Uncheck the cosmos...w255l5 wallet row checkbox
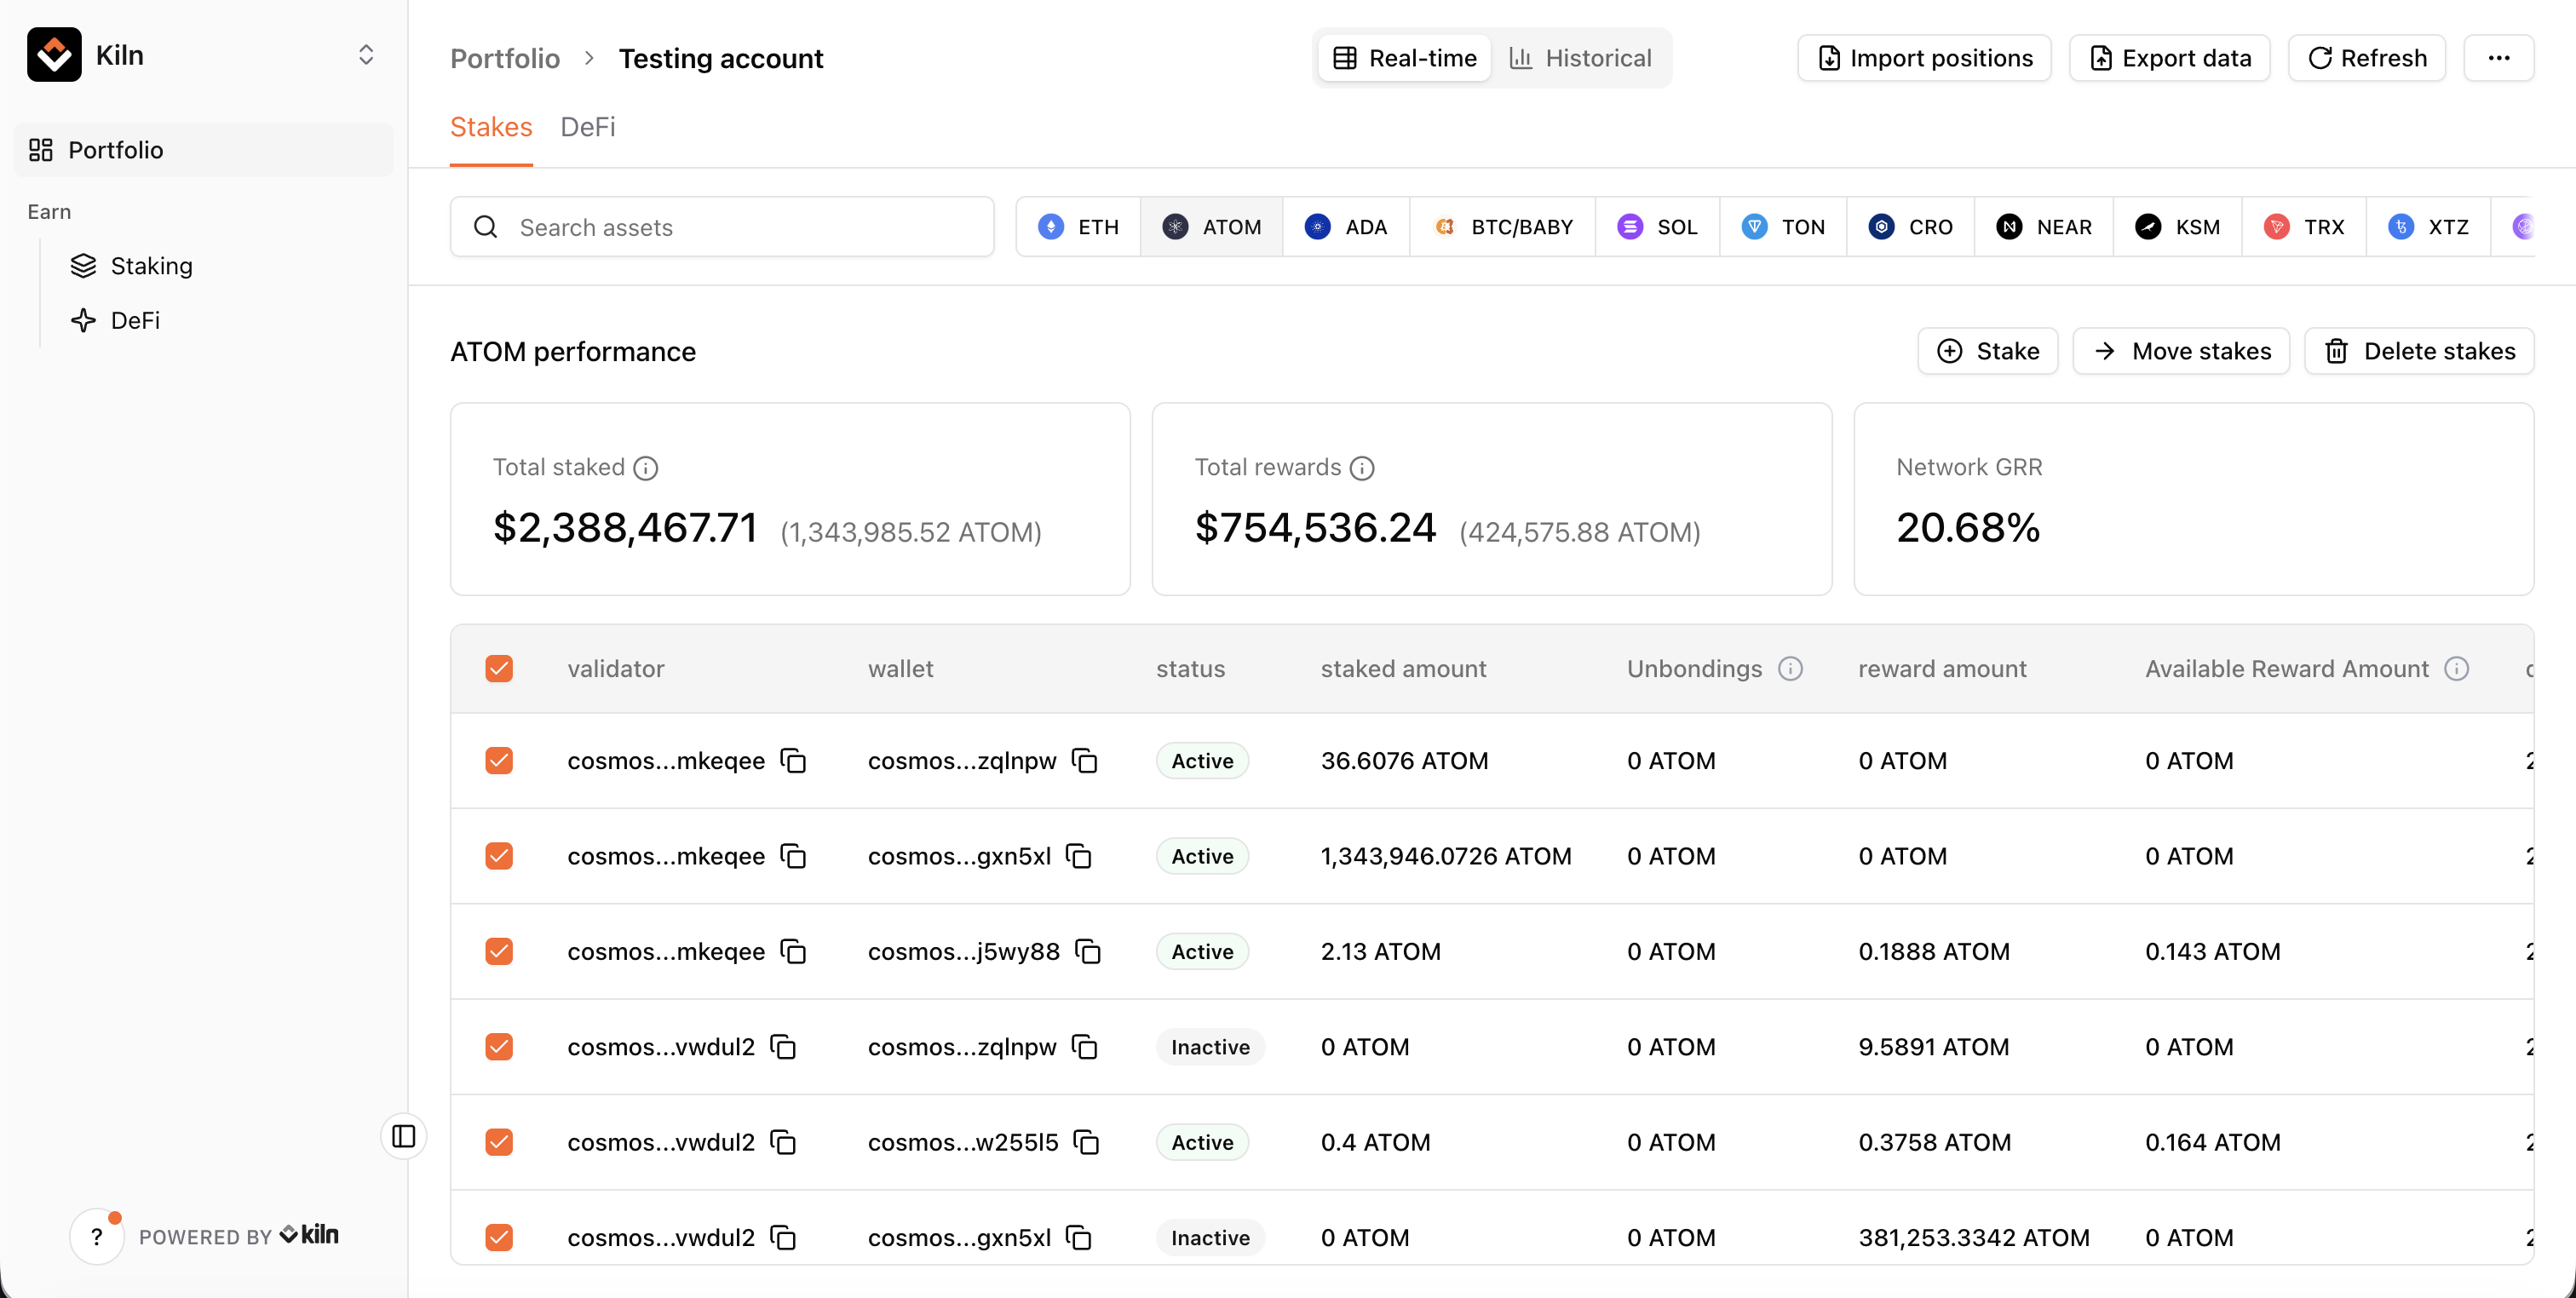2576x1298 pixels. coord(499,1142)
